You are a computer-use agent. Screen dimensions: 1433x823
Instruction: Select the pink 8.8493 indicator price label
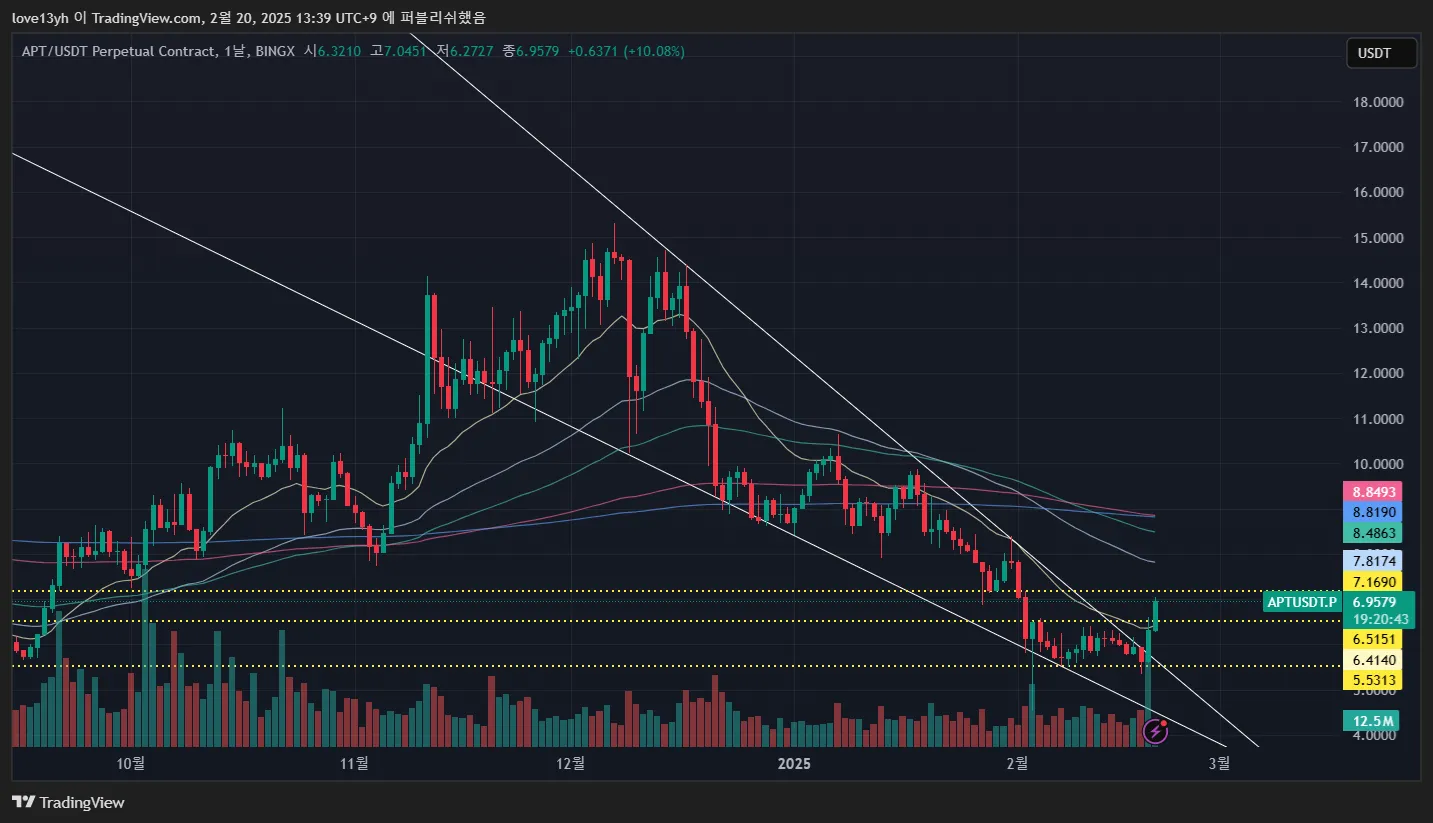coord(1374,492)
